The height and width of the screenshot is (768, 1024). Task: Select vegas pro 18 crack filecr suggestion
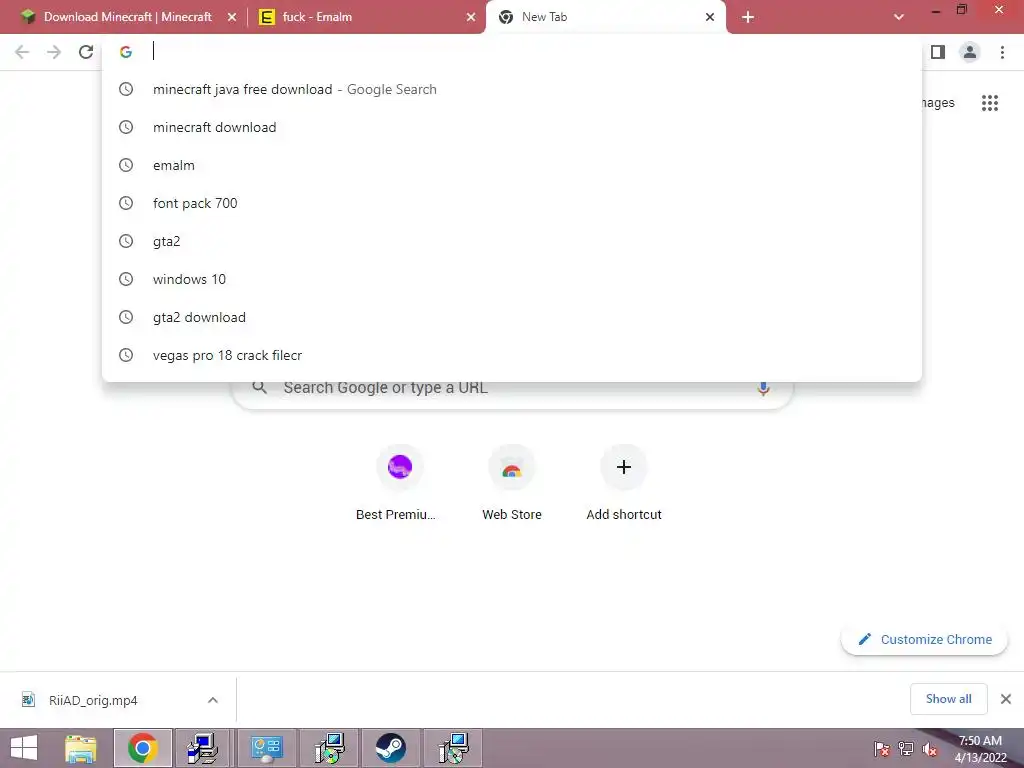point(511,355)
